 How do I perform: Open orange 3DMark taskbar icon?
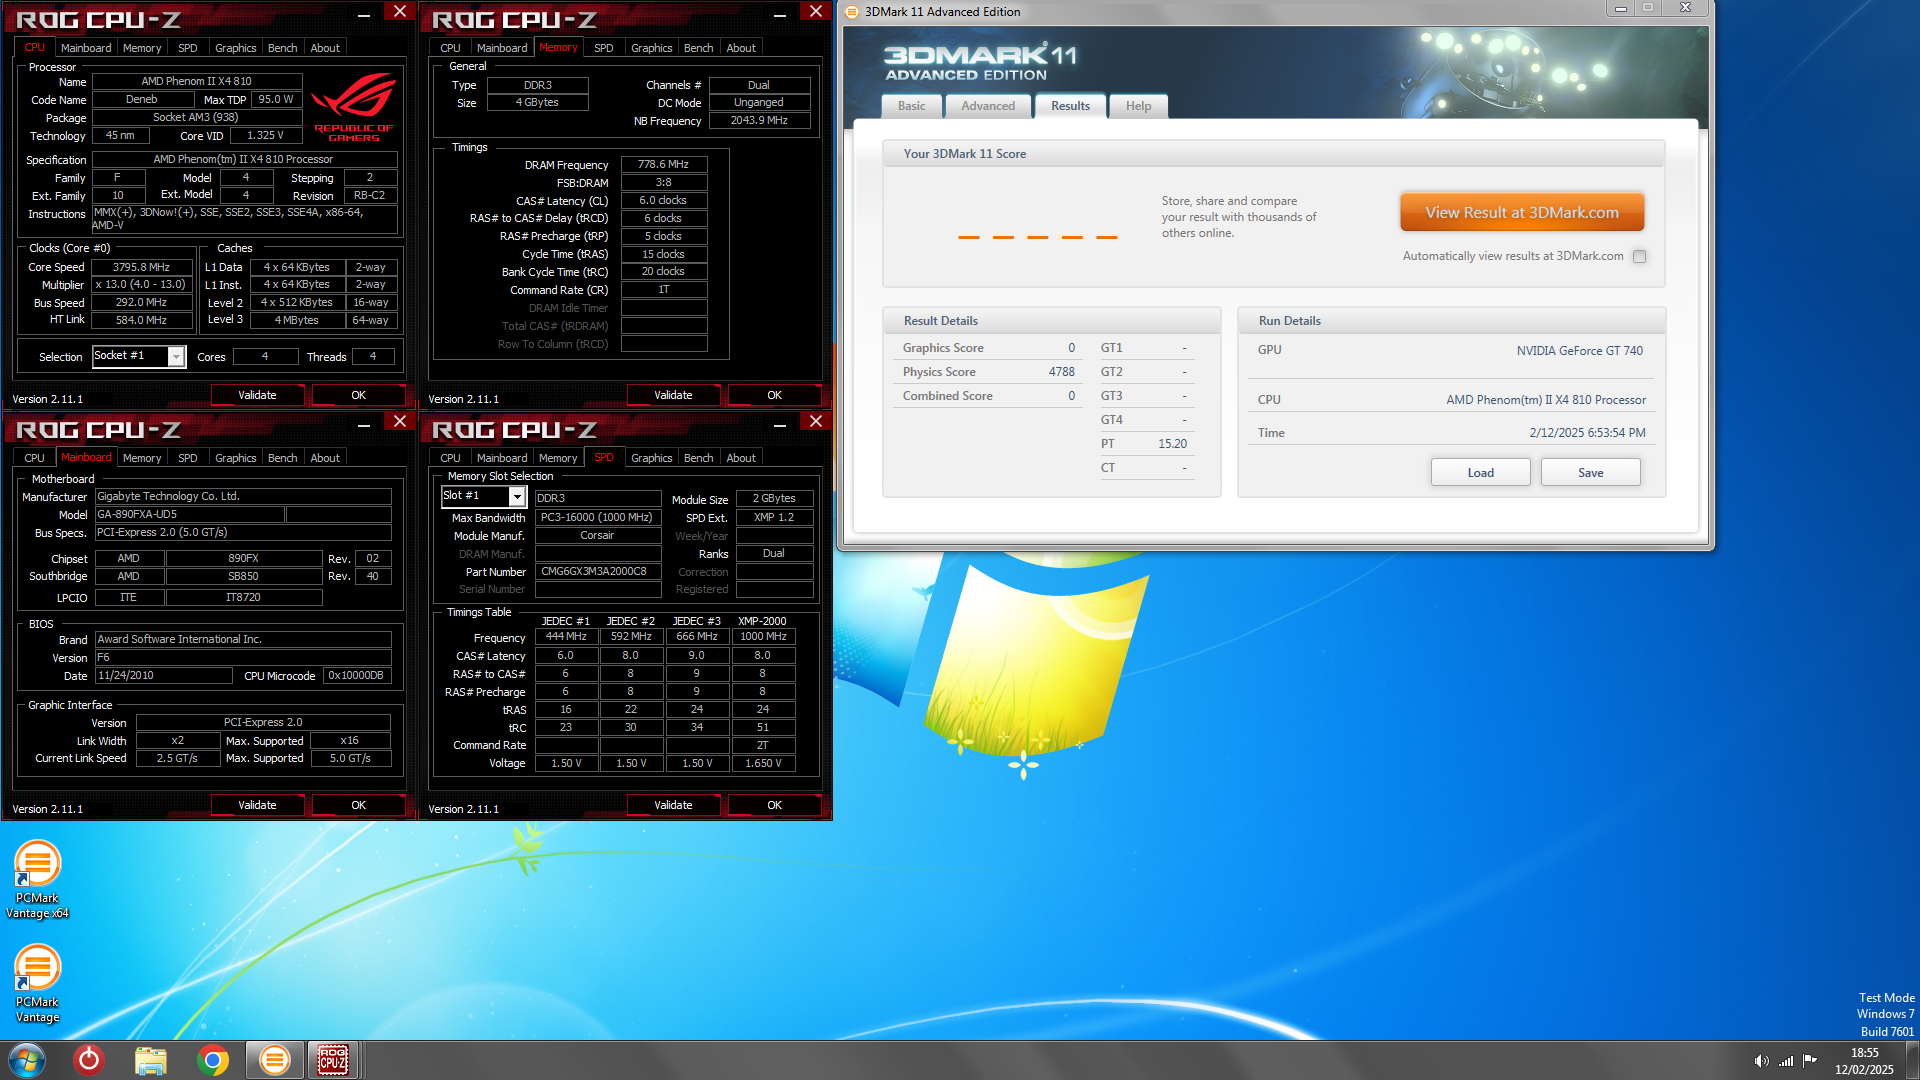pos(274,1060)
